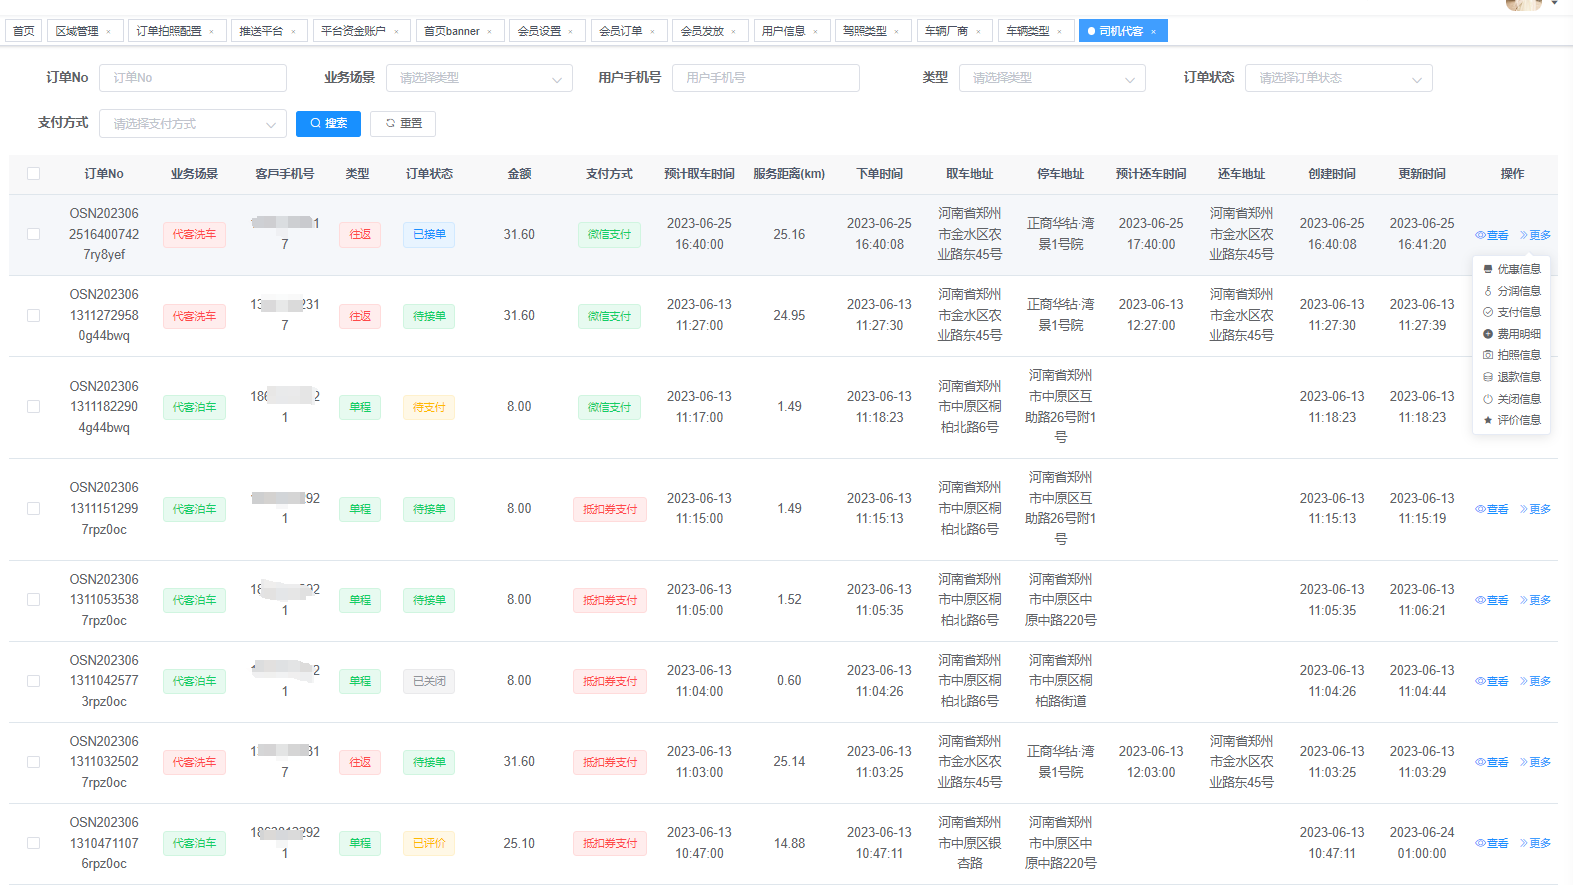Image resolution: width=1573 pixels, height=885 pixels.
Task: Close the 订单拍照配置 tab
Action: [x=211, y=32]
